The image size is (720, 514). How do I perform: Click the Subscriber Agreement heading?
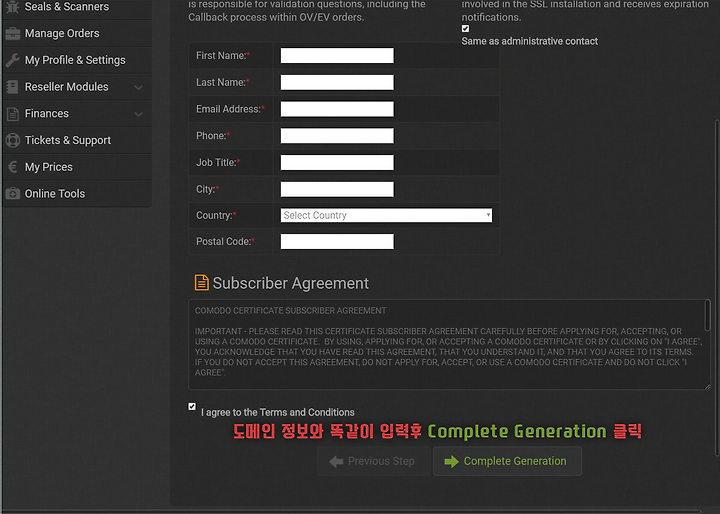pos(290,283)
